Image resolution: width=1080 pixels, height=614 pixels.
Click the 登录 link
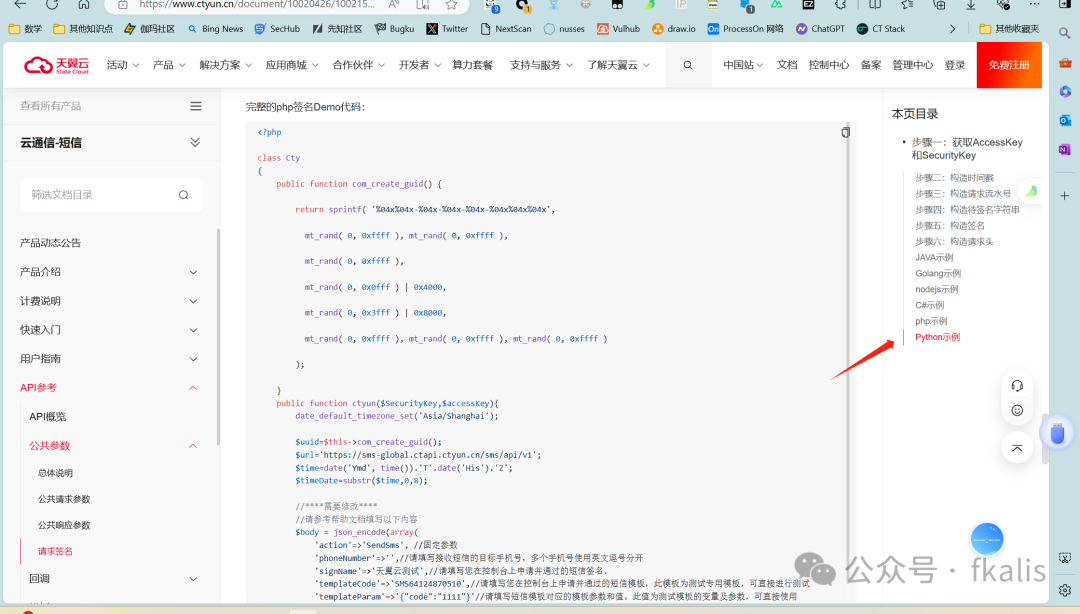click(x=955, y=65)
